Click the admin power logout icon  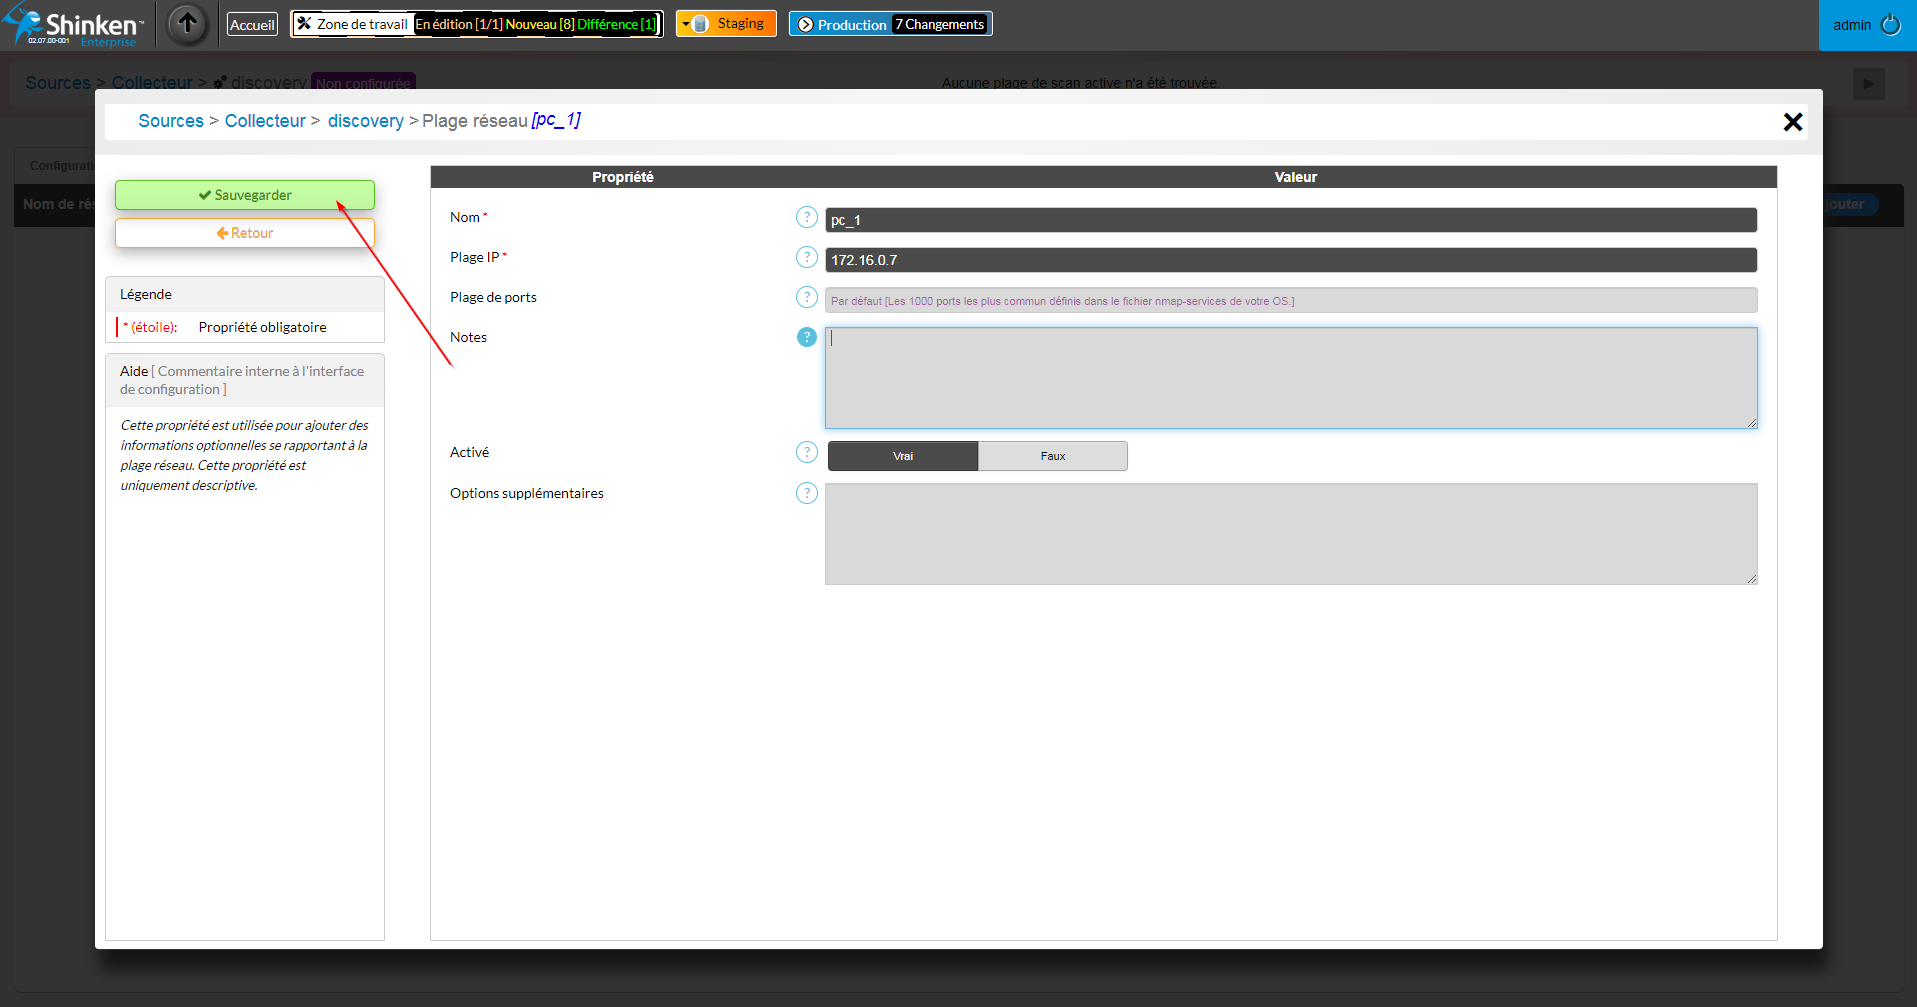[x=1890, y=25]
